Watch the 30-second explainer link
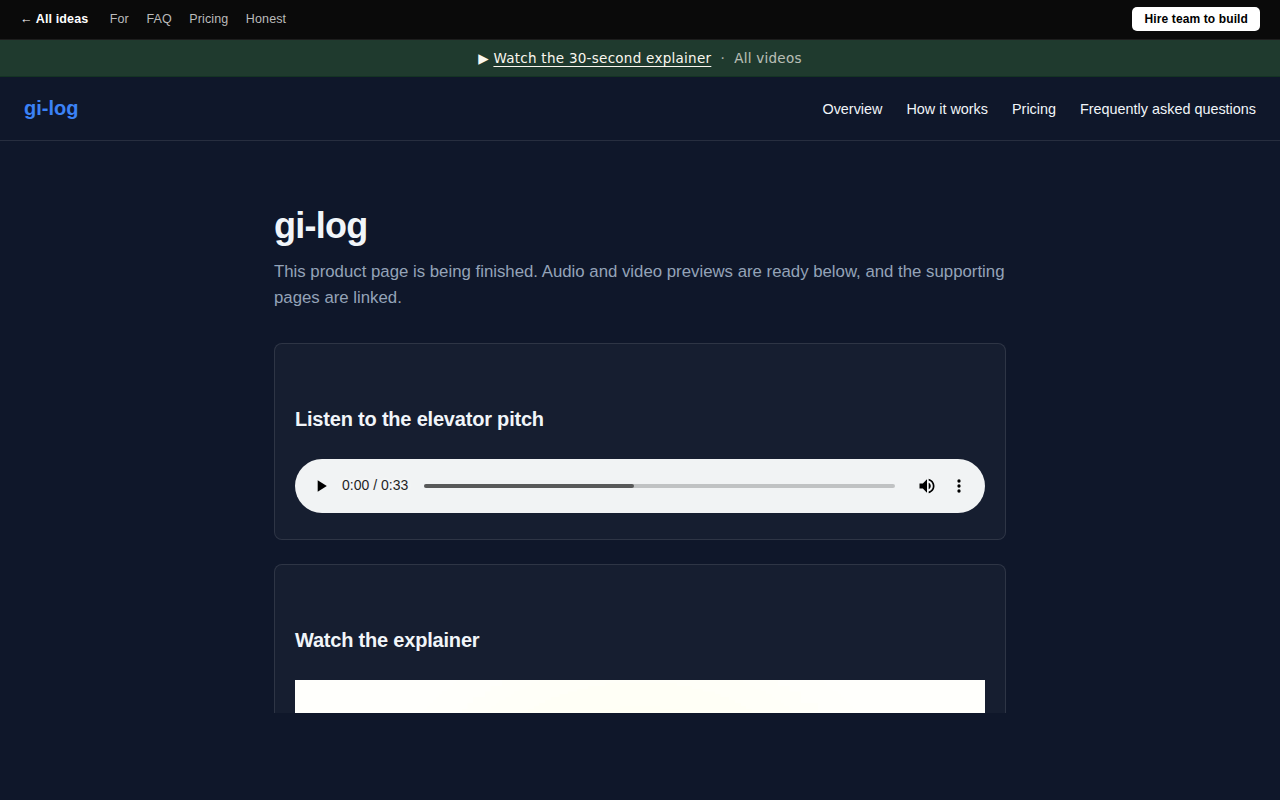Image resolution: width=1280 pixels, height=800 pixels. 602,58
